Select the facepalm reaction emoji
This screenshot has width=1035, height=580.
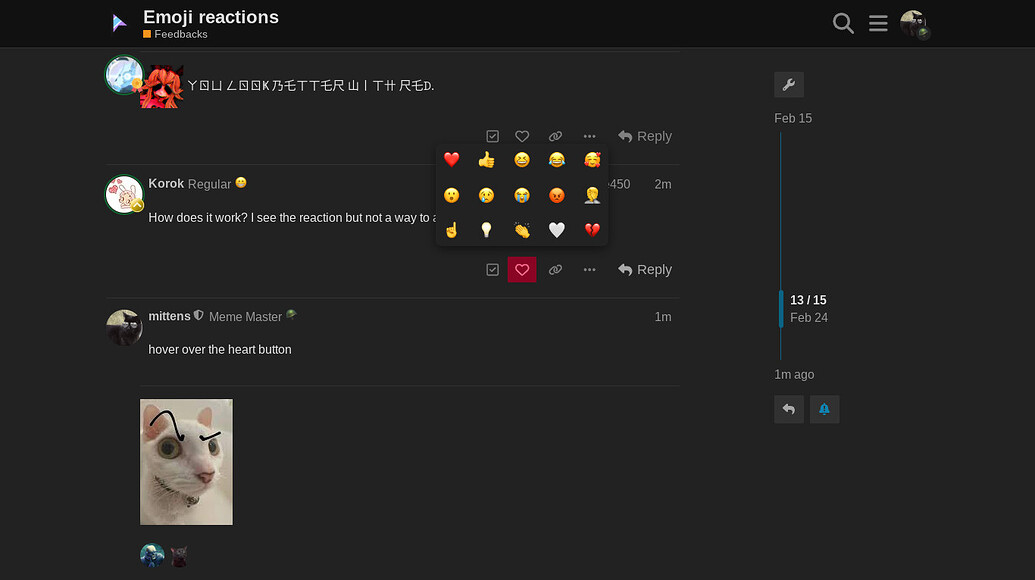point(592,195)
